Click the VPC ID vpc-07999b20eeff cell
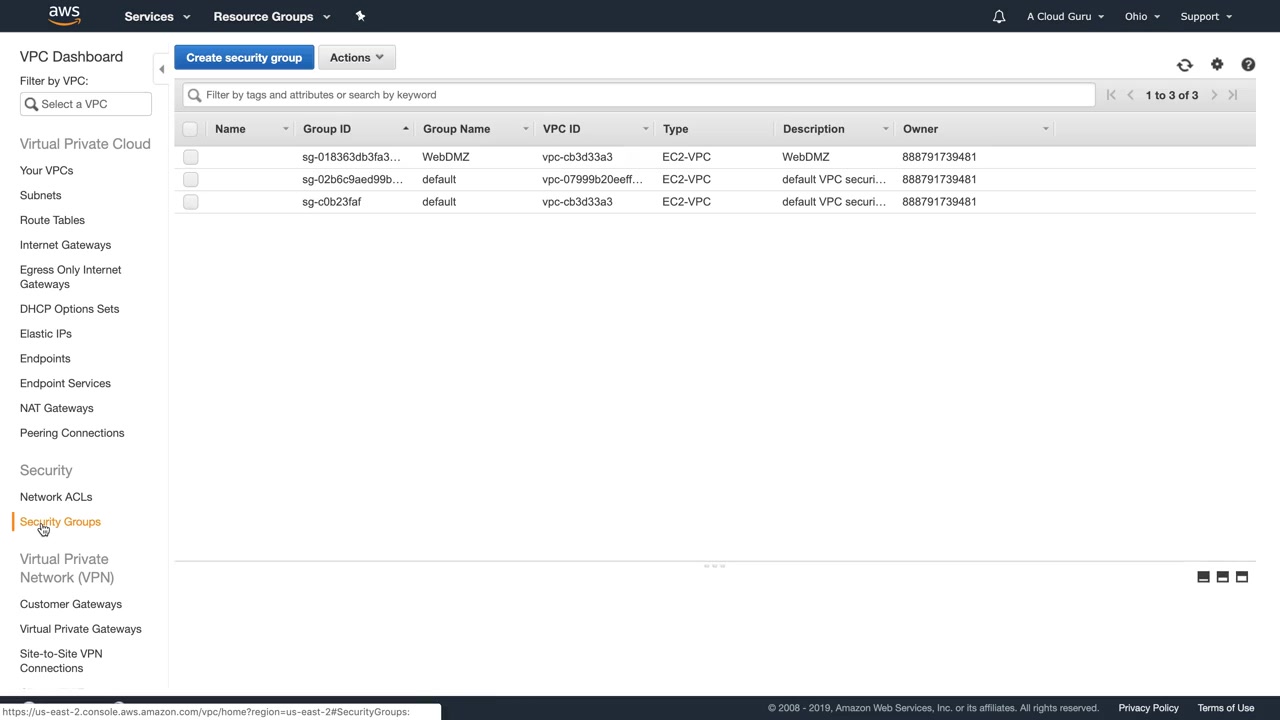 coord(592,179)
